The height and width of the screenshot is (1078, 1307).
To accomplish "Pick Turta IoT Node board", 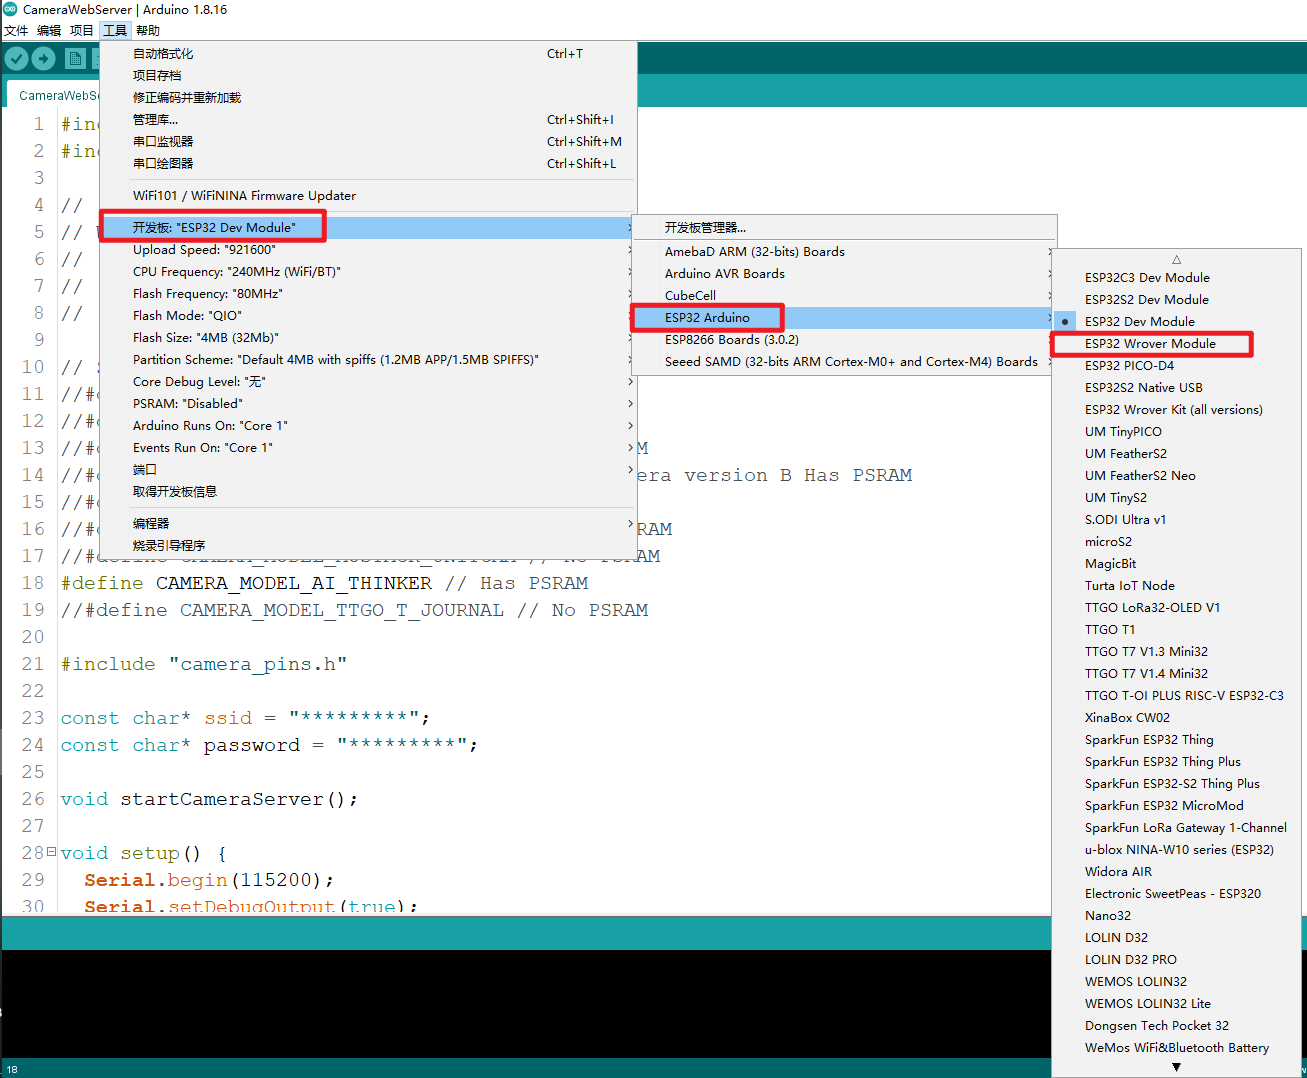I will [x=1176, y=586].
